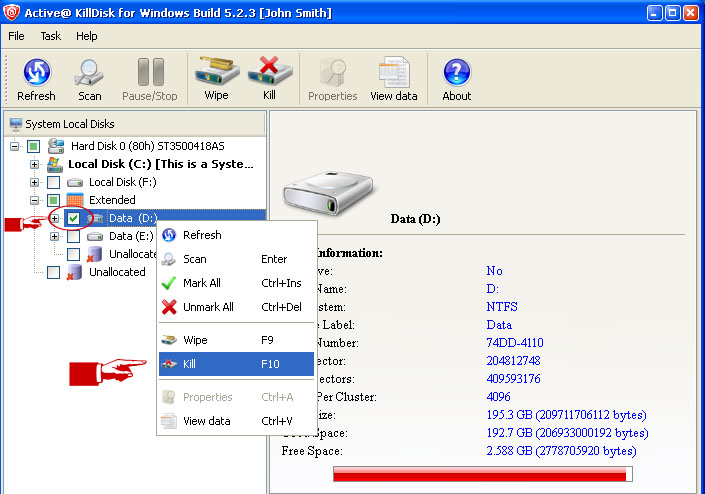Uncheck the Data (D:) checkbox
Screen dimensions: 705x494
(73, 218)
